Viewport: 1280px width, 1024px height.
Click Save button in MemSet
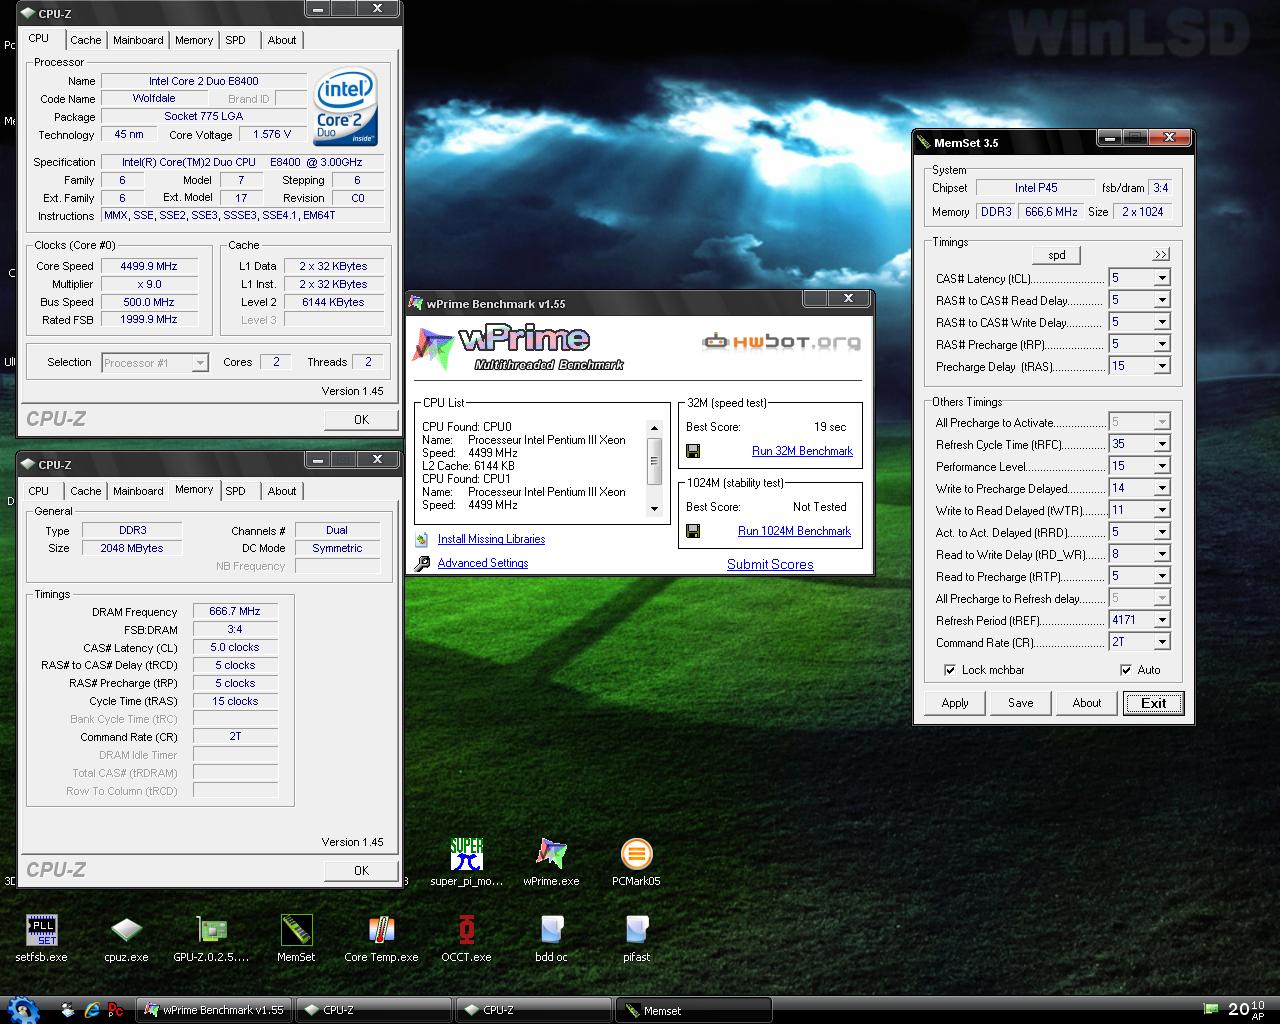coord(1021,703)
